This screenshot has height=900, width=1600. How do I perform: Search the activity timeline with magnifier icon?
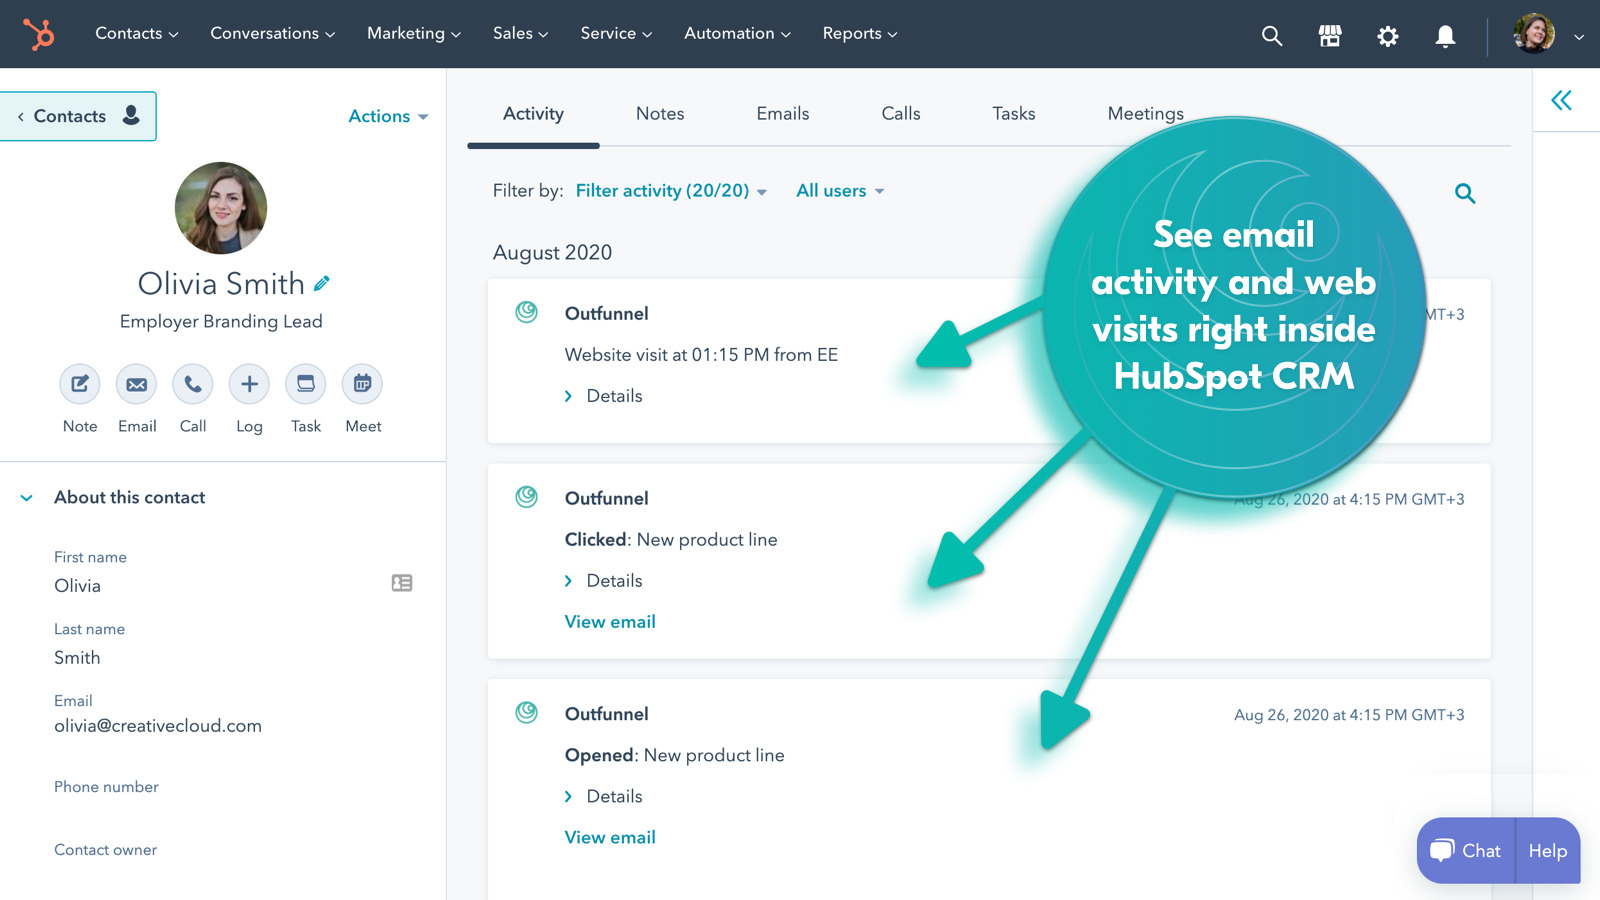click(x=1465, y=193)
